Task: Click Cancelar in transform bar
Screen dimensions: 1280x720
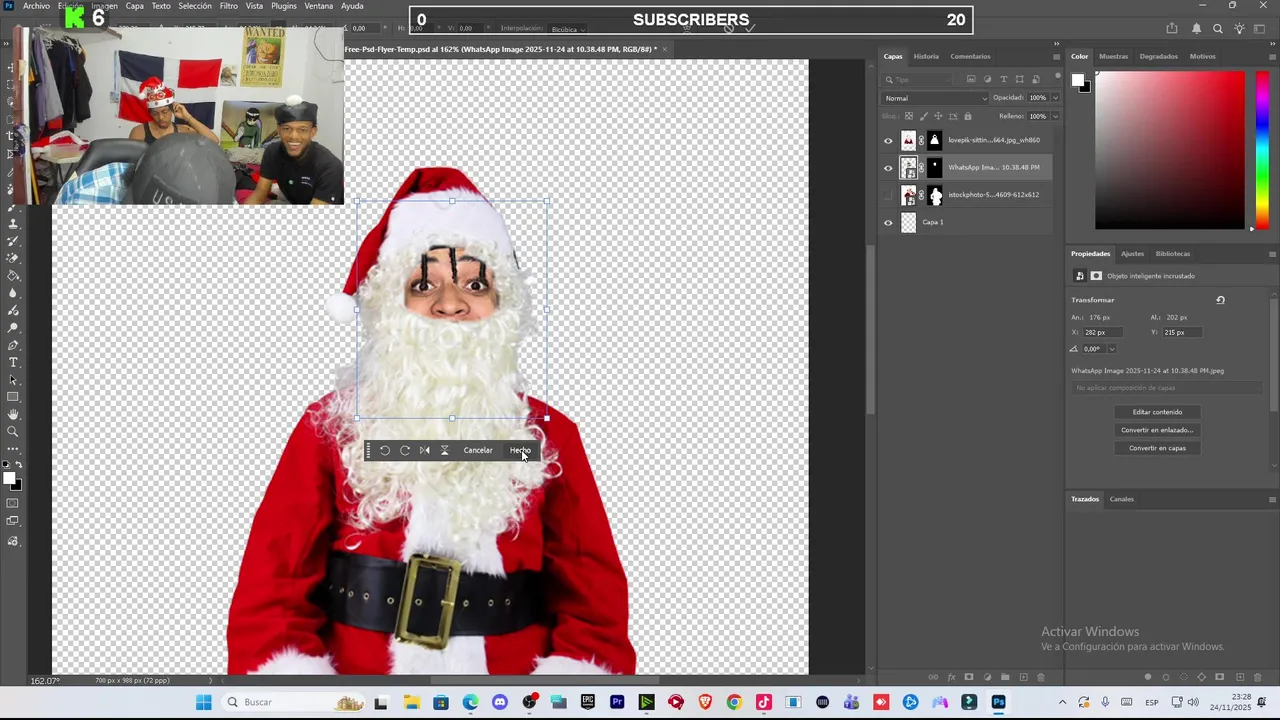Action: [478, 450]
